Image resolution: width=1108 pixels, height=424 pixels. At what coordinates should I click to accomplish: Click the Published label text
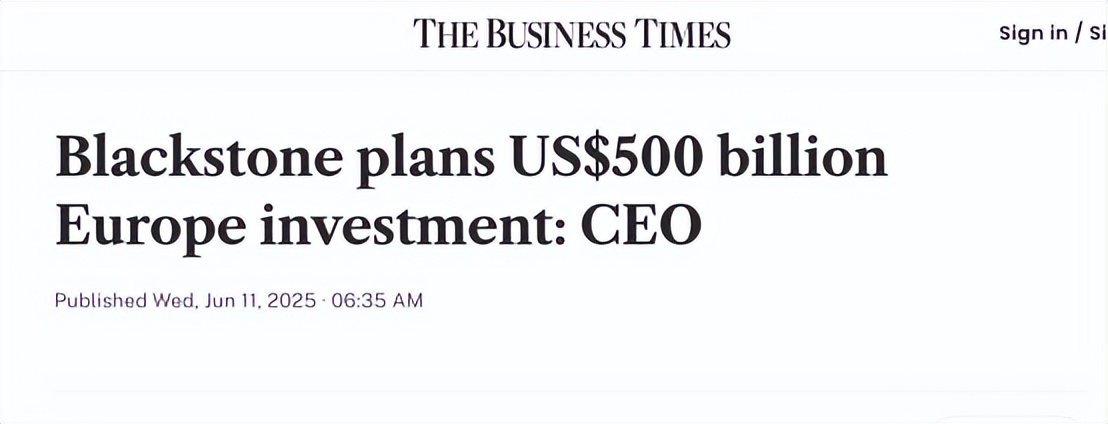101,300
